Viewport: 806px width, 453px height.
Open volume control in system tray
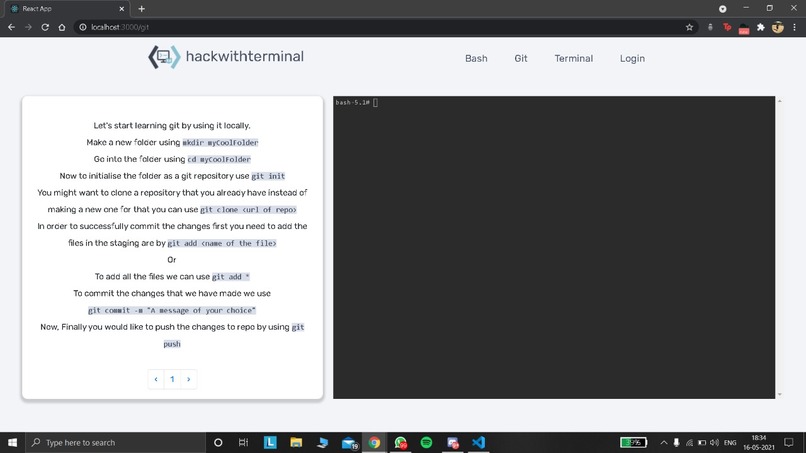point(715,443)
